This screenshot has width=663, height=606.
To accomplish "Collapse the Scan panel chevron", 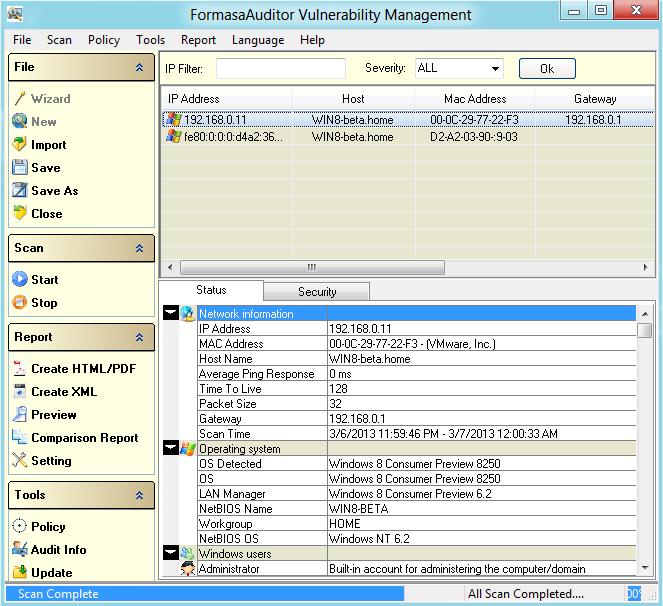I will click(140, 248).
